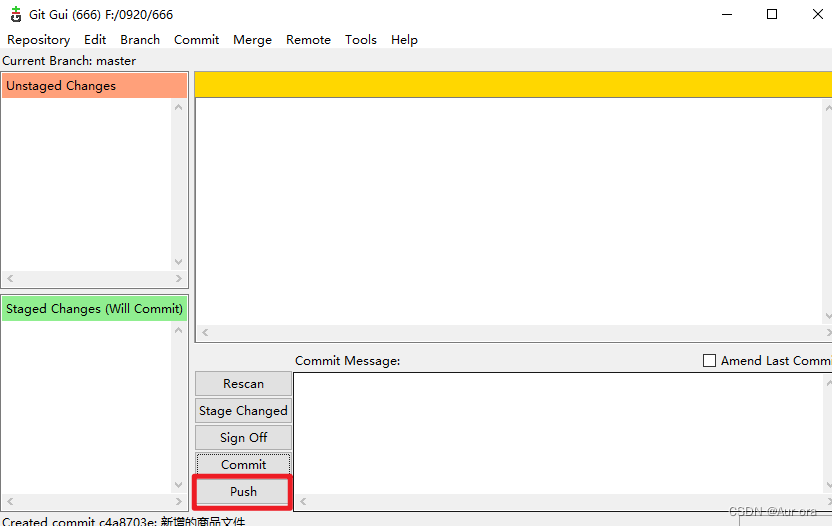Open the Repository menu
Viewport: 832px width, 526px height.
tap(38, 40)
